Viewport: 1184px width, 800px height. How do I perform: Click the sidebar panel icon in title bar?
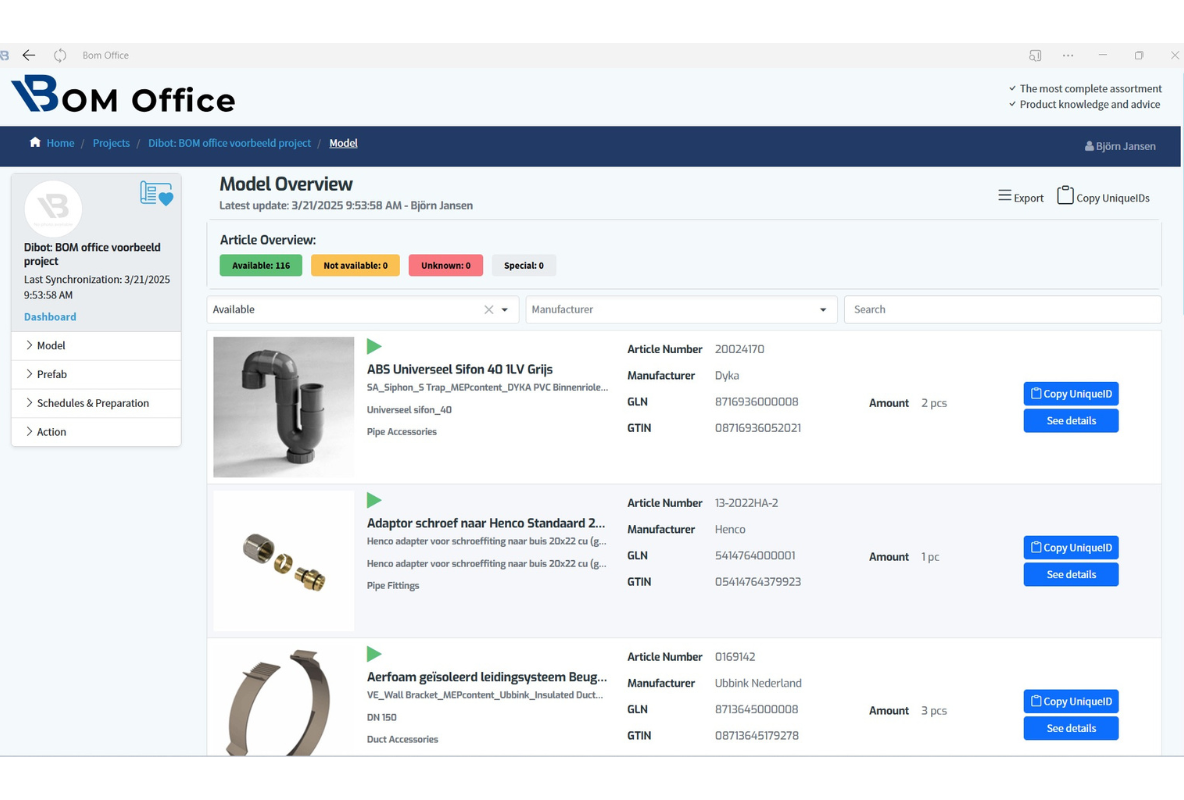pos(1035,55)
